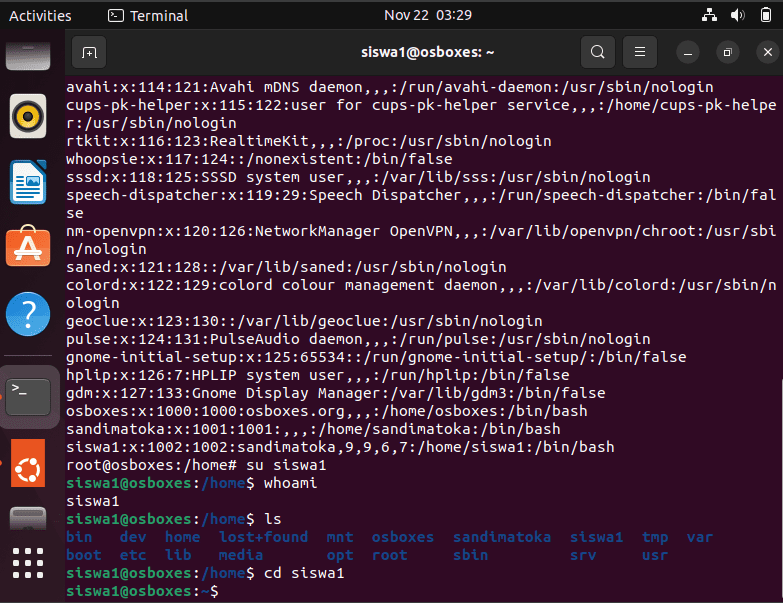Click the terminal scrollbar on right edge

click(x=781, y=489)
